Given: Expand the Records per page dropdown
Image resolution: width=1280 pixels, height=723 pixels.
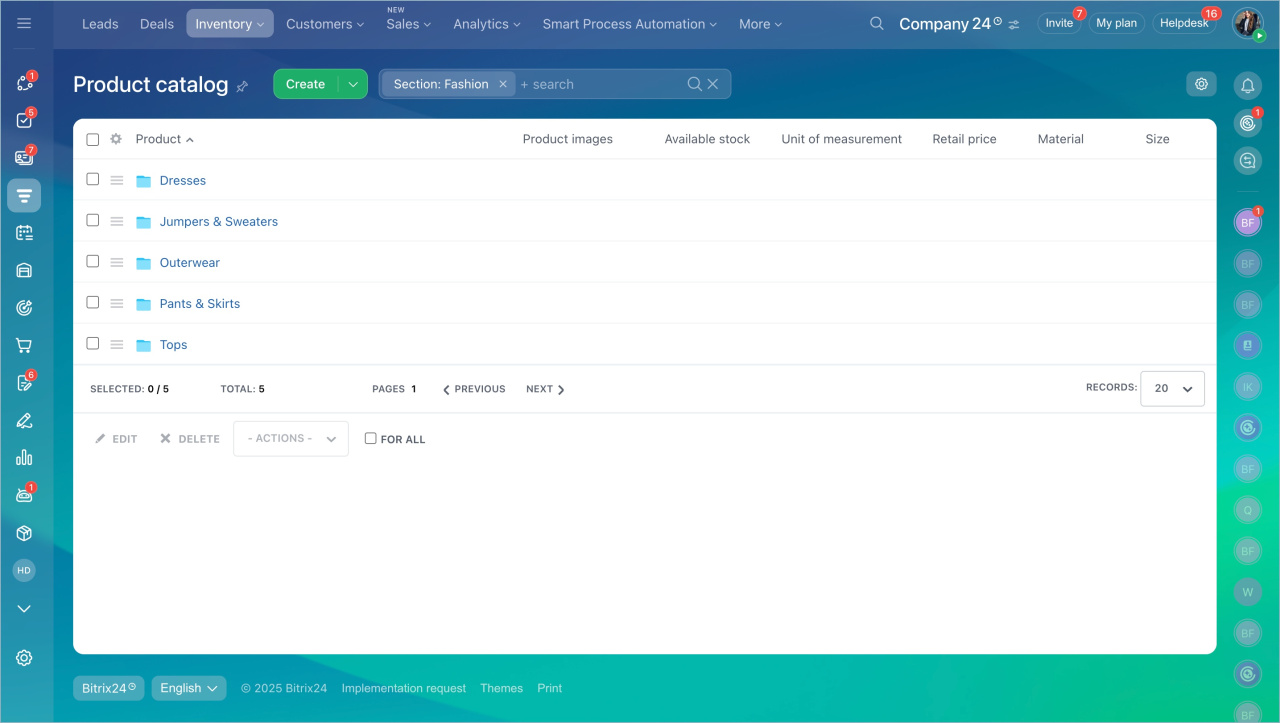Looking at the screenshot, I should (x=1172, y=388).
